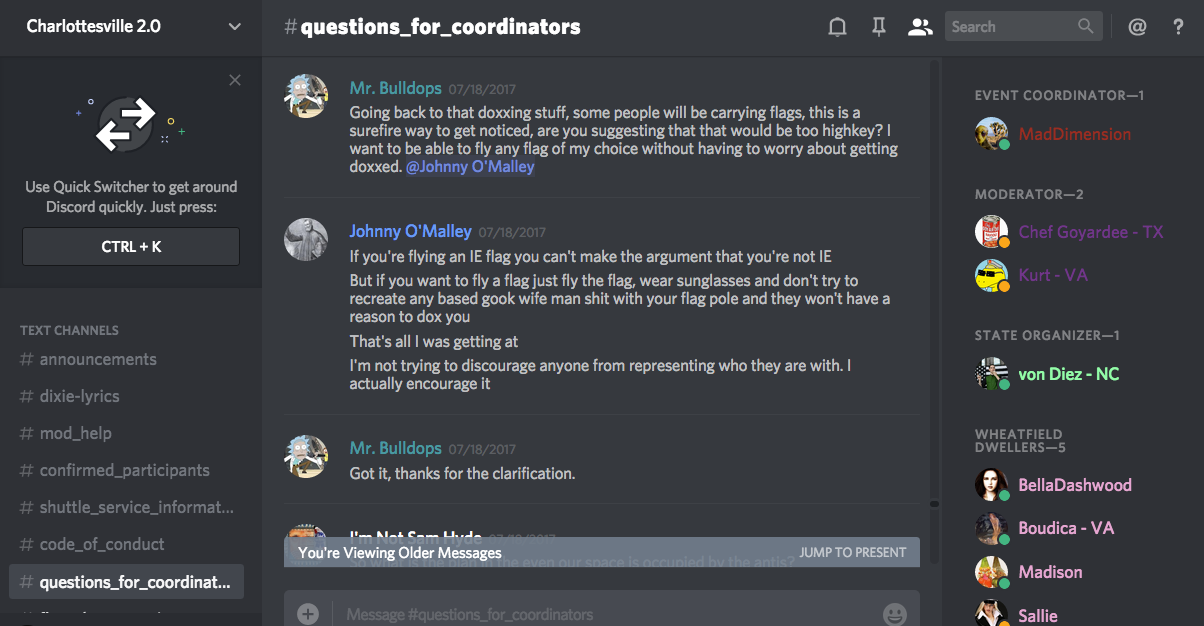The image size is (1204, 626).
Task: Click the chat scrollbar thumb
Action: (934, 504)
